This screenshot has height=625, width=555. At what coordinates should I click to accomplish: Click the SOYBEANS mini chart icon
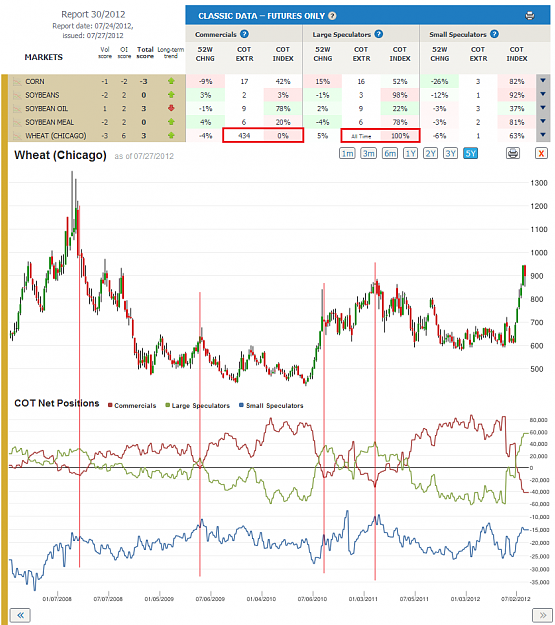click(x=17, y=95)
